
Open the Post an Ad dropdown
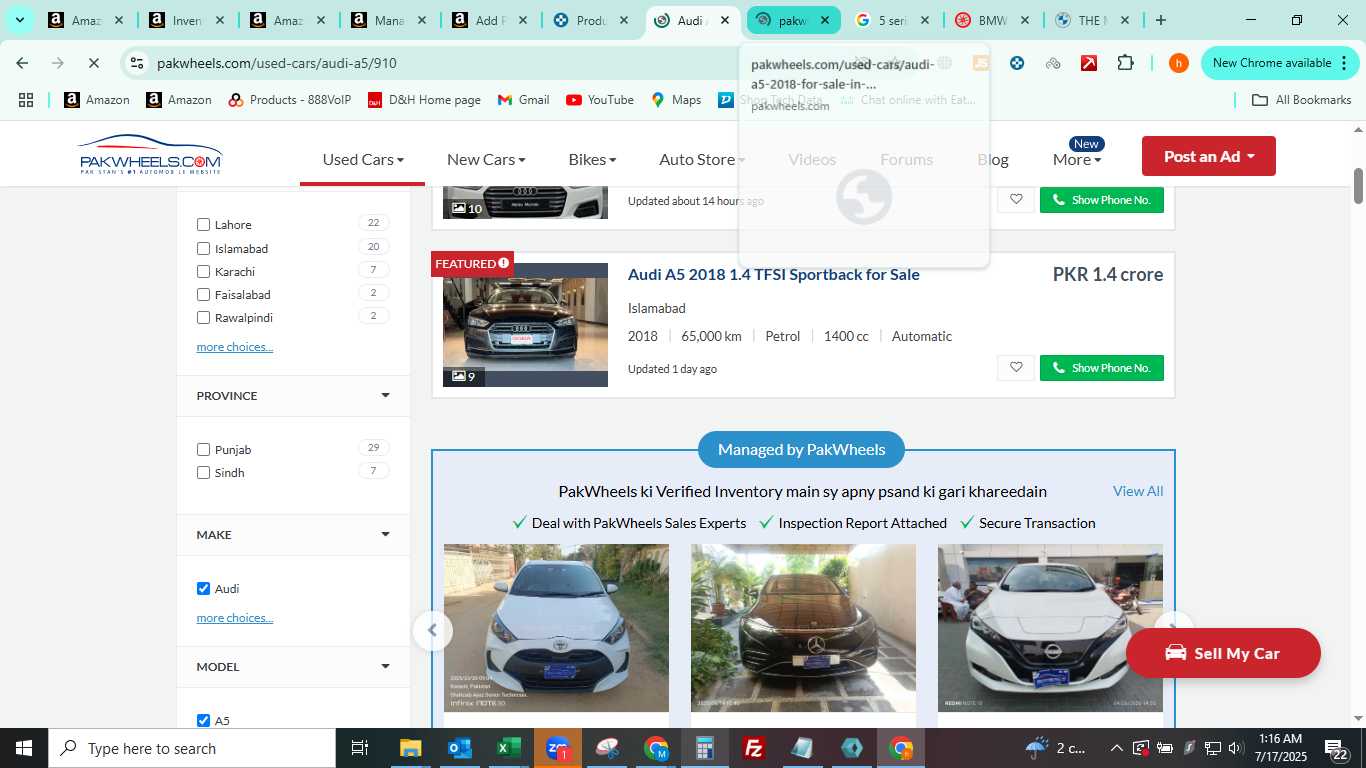(x=1209, y=156)
